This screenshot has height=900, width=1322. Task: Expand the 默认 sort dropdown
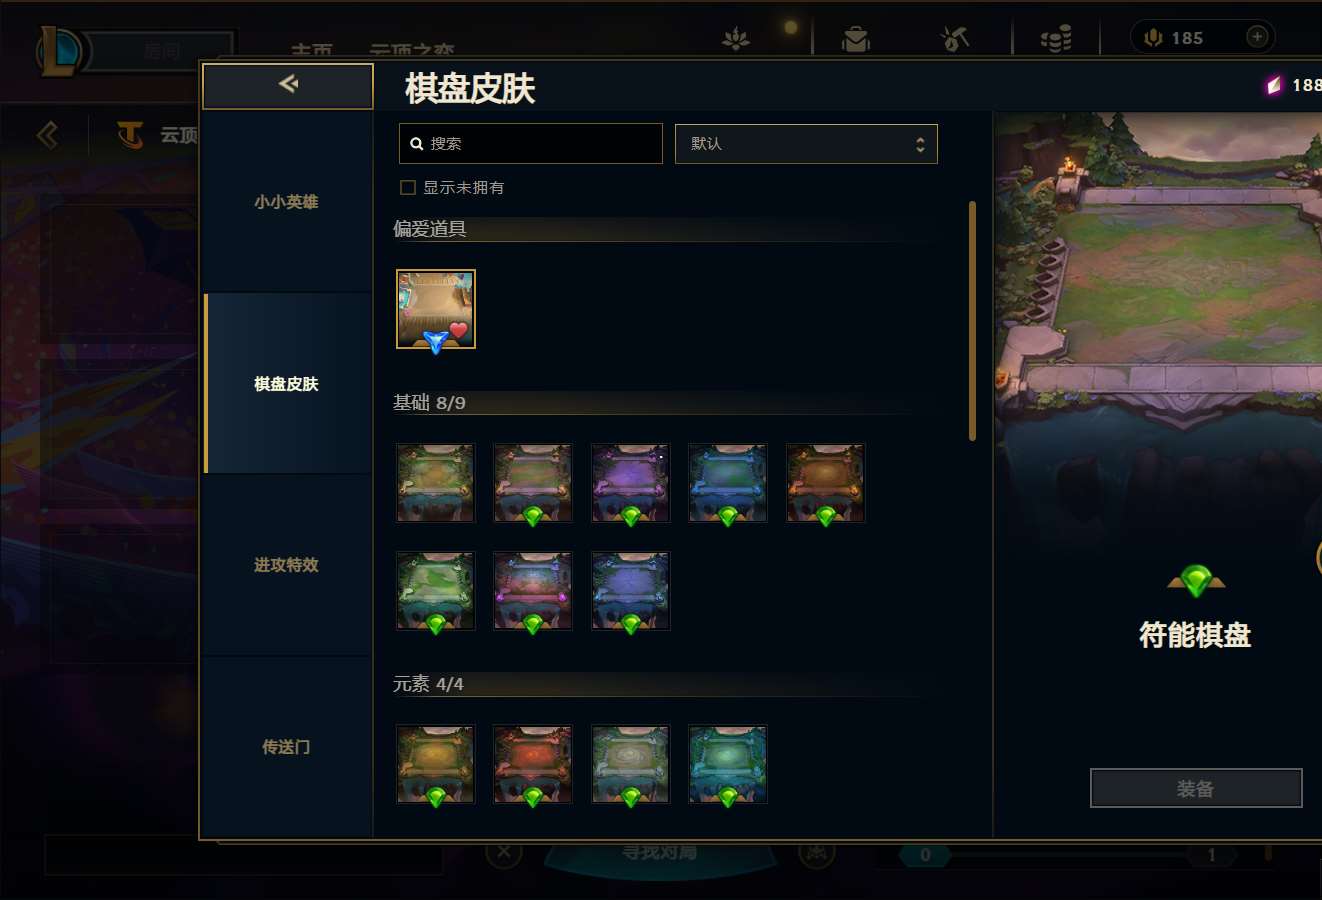(806, 144)
